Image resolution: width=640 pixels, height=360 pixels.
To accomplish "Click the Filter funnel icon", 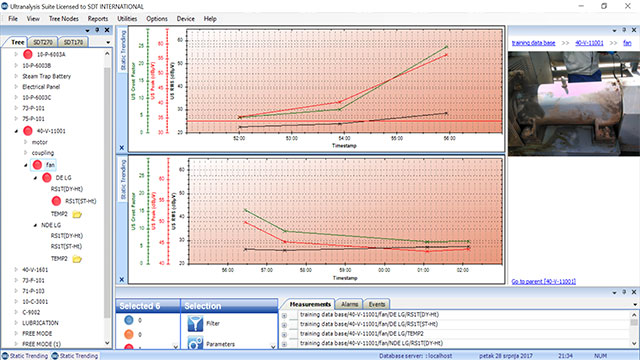I will 195,323.
